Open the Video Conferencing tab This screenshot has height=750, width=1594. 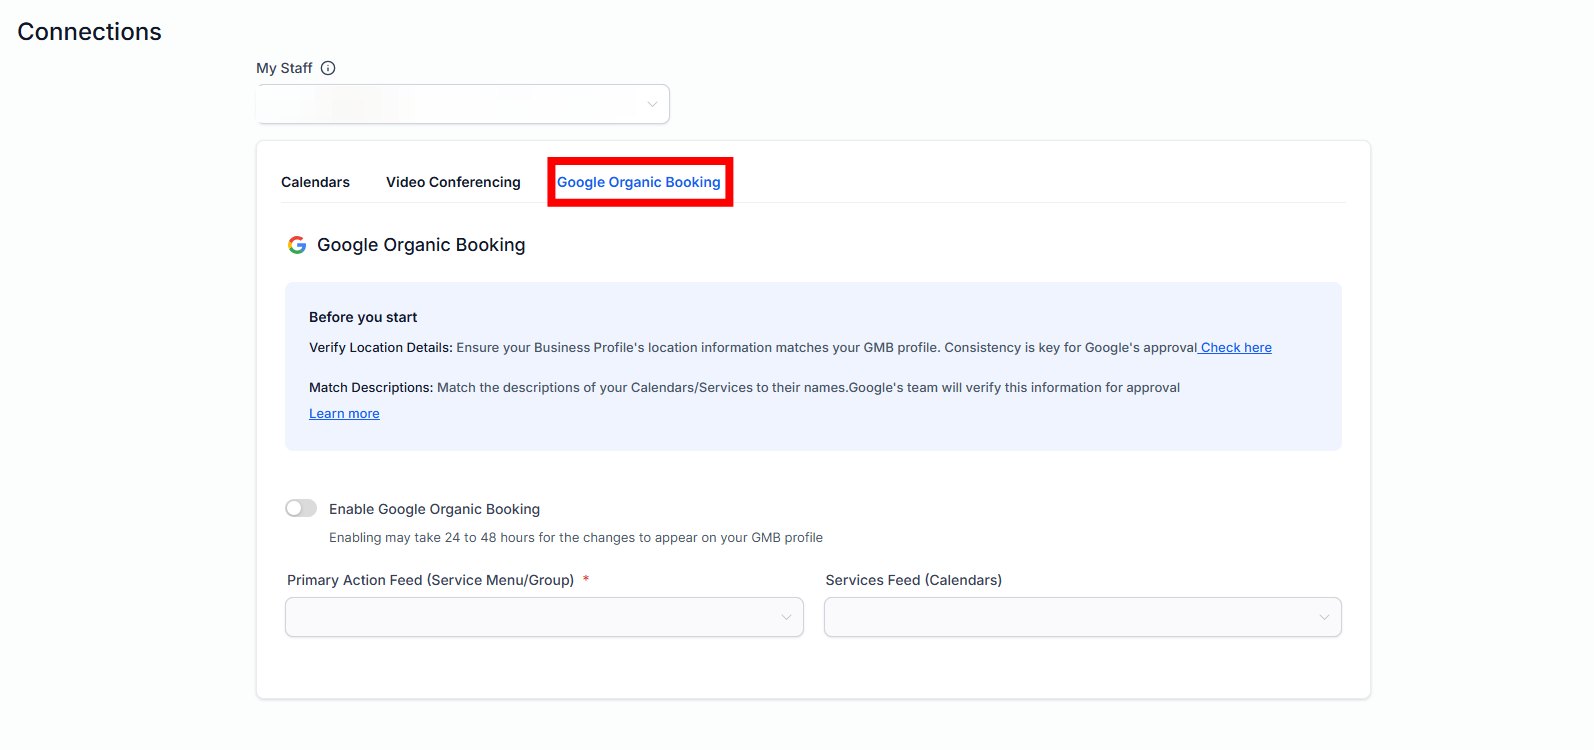point(453,182)
